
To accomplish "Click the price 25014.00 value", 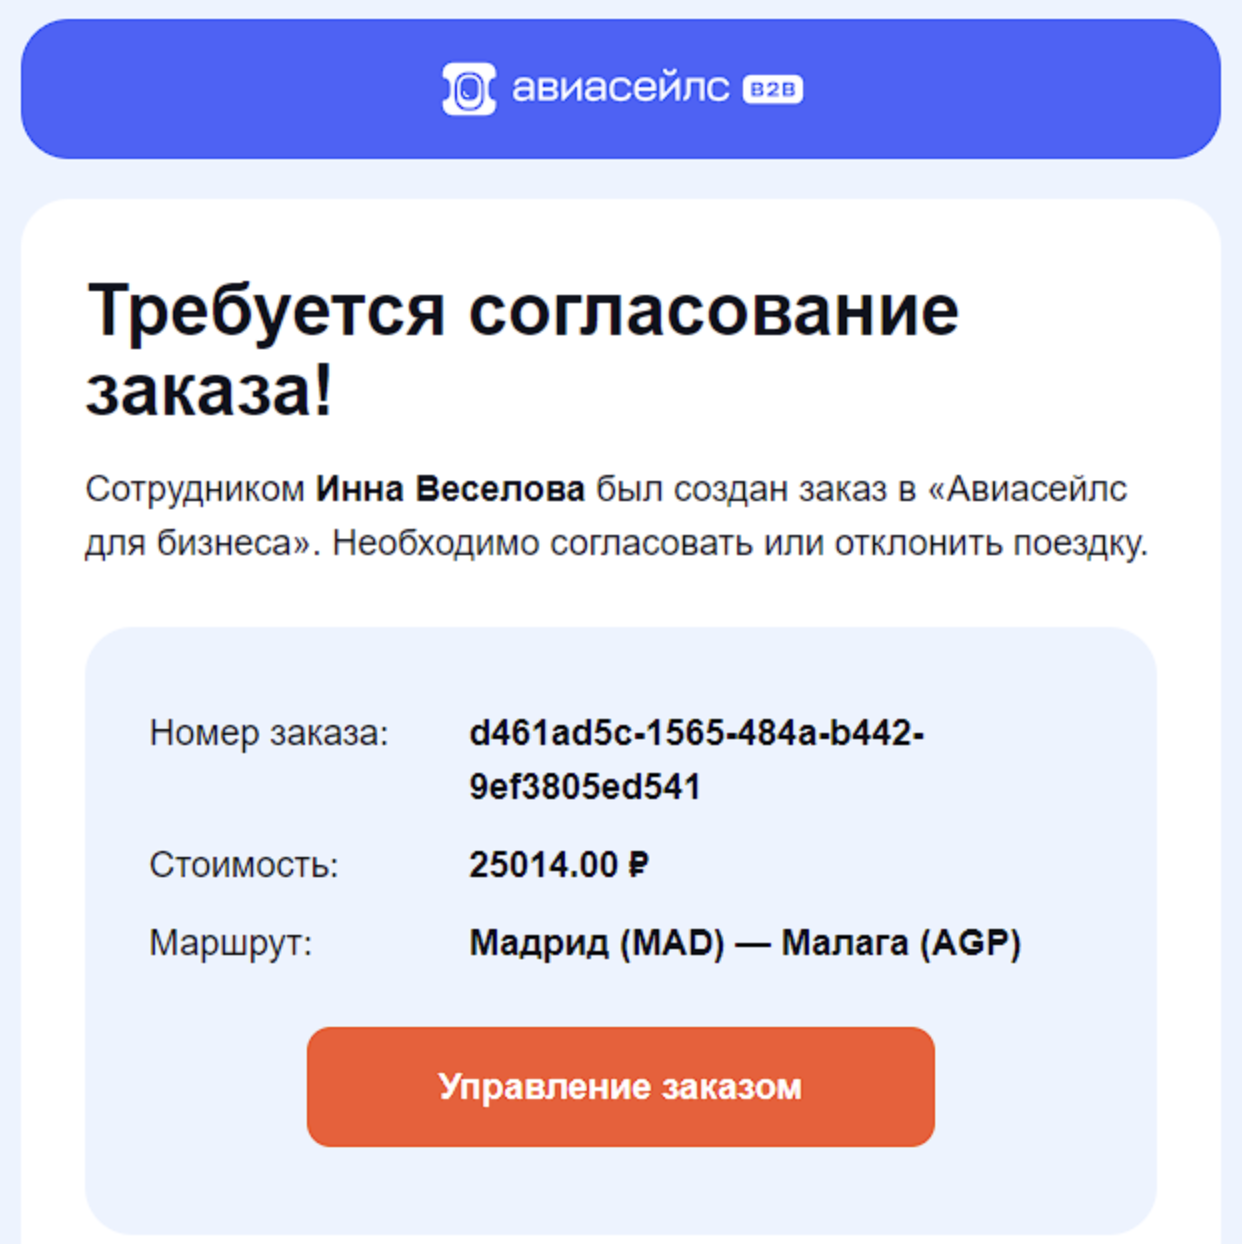I will point(544,864).
